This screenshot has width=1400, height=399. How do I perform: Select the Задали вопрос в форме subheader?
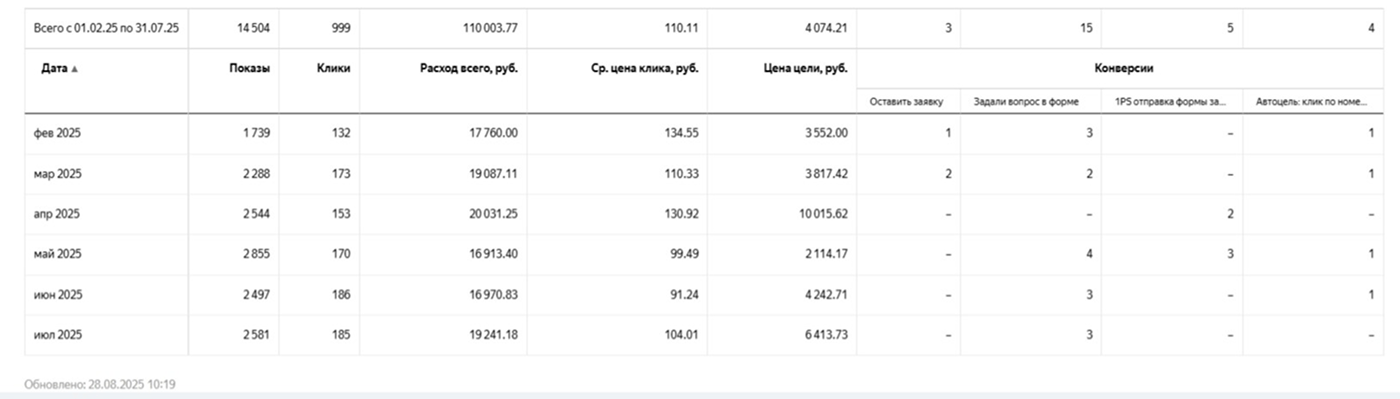[1030, 101]
